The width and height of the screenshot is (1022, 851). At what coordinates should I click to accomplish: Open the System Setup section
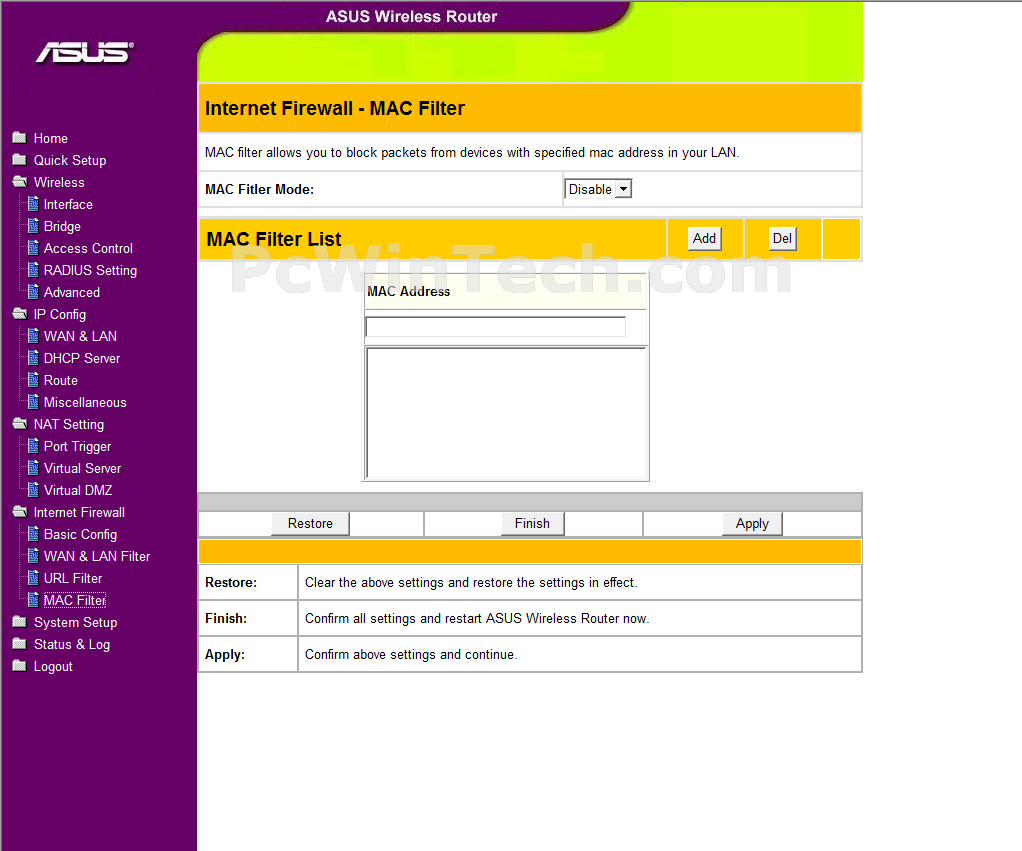coord(76,623)
